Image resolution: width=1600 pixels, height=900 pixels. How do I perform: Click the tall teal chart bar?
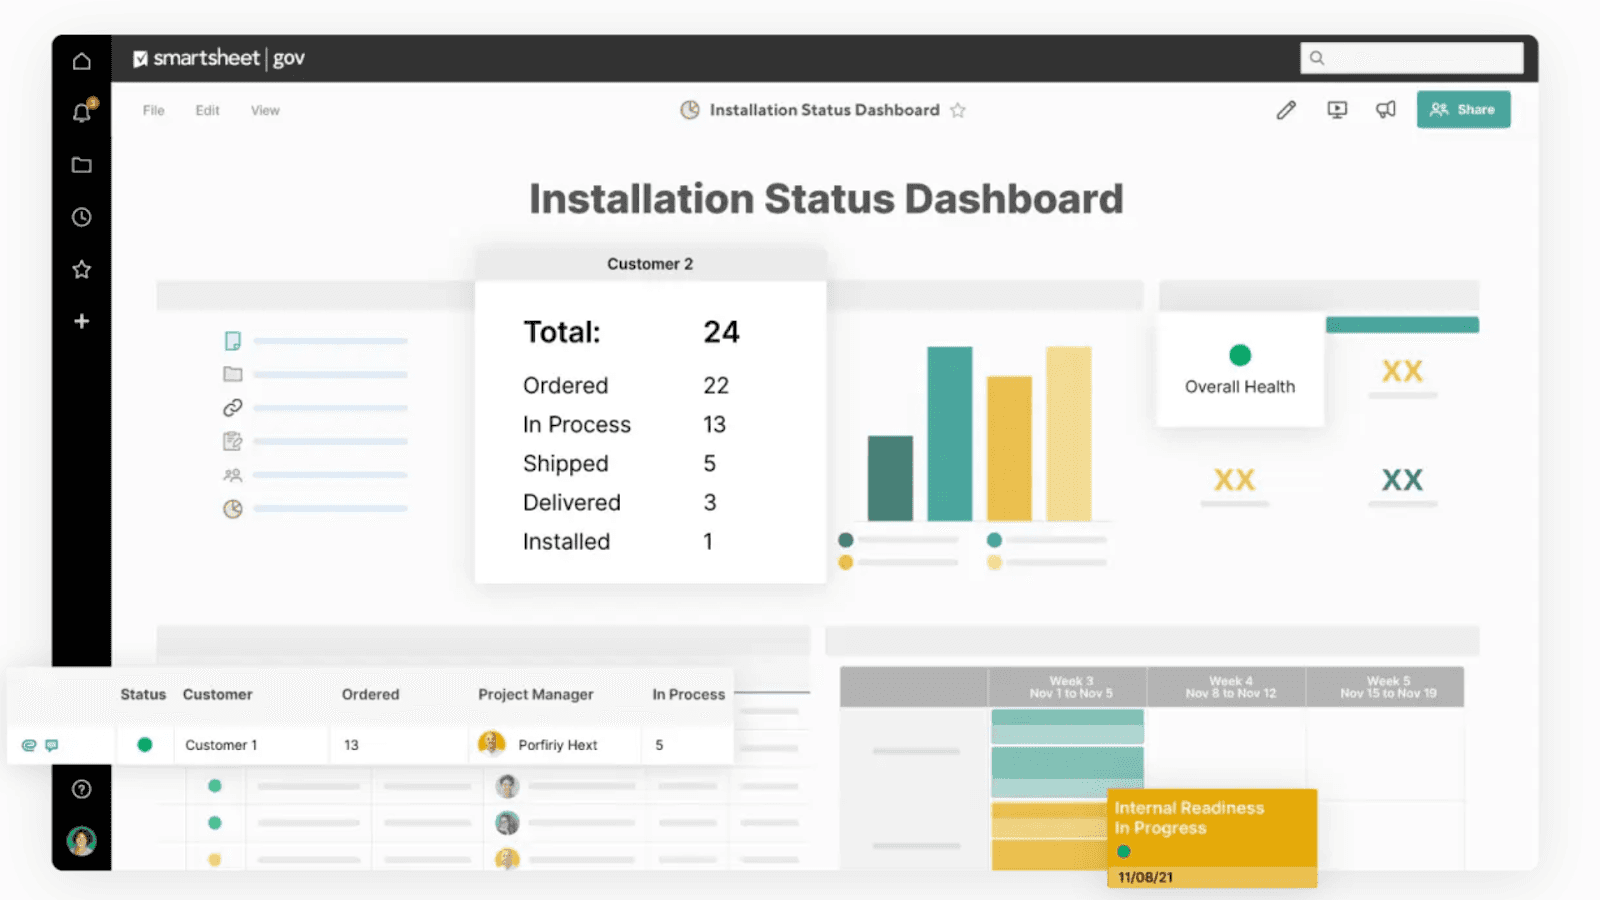[950, 433]
